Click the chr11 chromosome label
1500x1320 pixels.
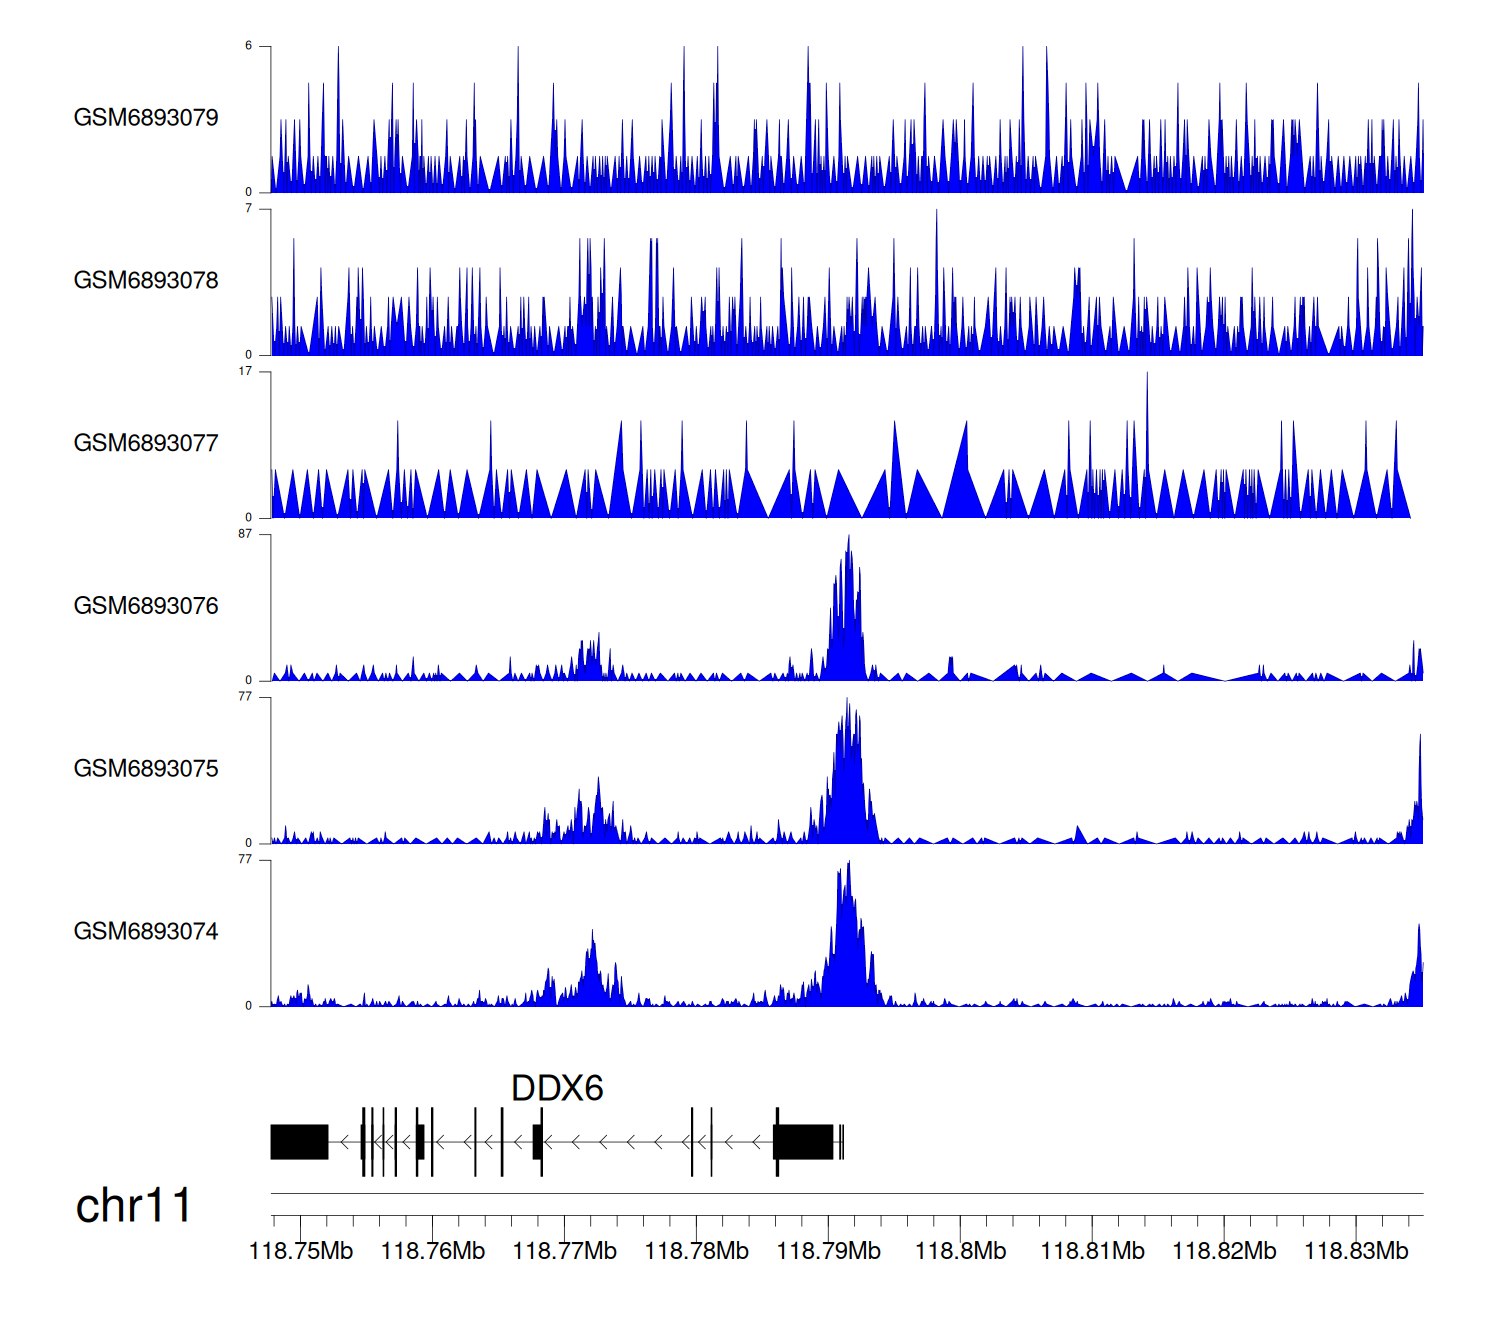(x=133, y=1206)
